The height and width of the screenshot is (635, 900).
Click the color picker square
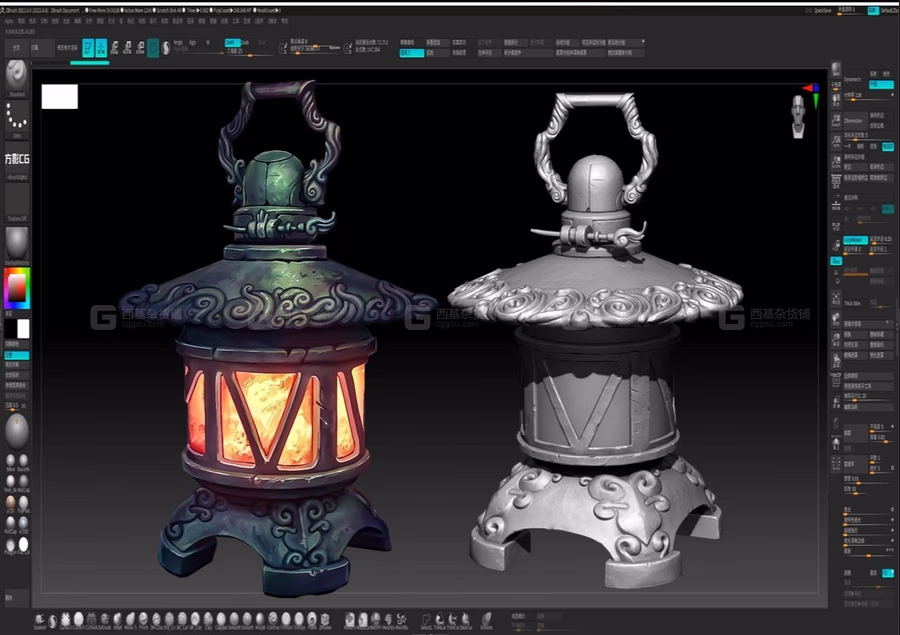17,288
